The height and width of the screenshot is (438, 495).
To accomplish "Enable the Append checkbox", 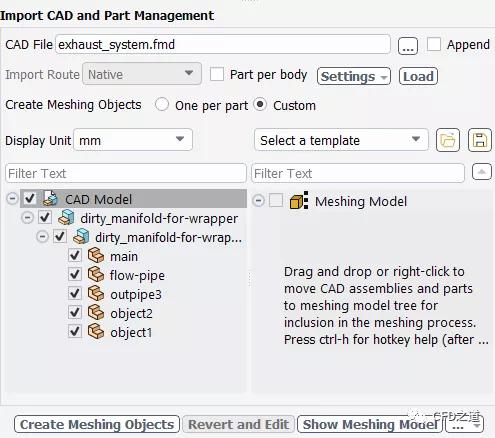I will (x=434, y=44).
